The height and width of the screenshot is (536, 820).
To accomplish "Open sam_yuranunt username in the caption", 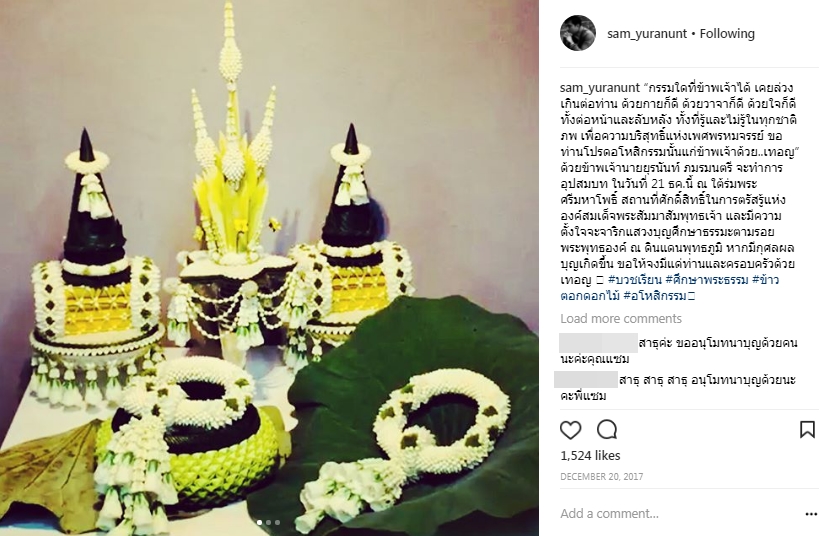I will point(600,87).
